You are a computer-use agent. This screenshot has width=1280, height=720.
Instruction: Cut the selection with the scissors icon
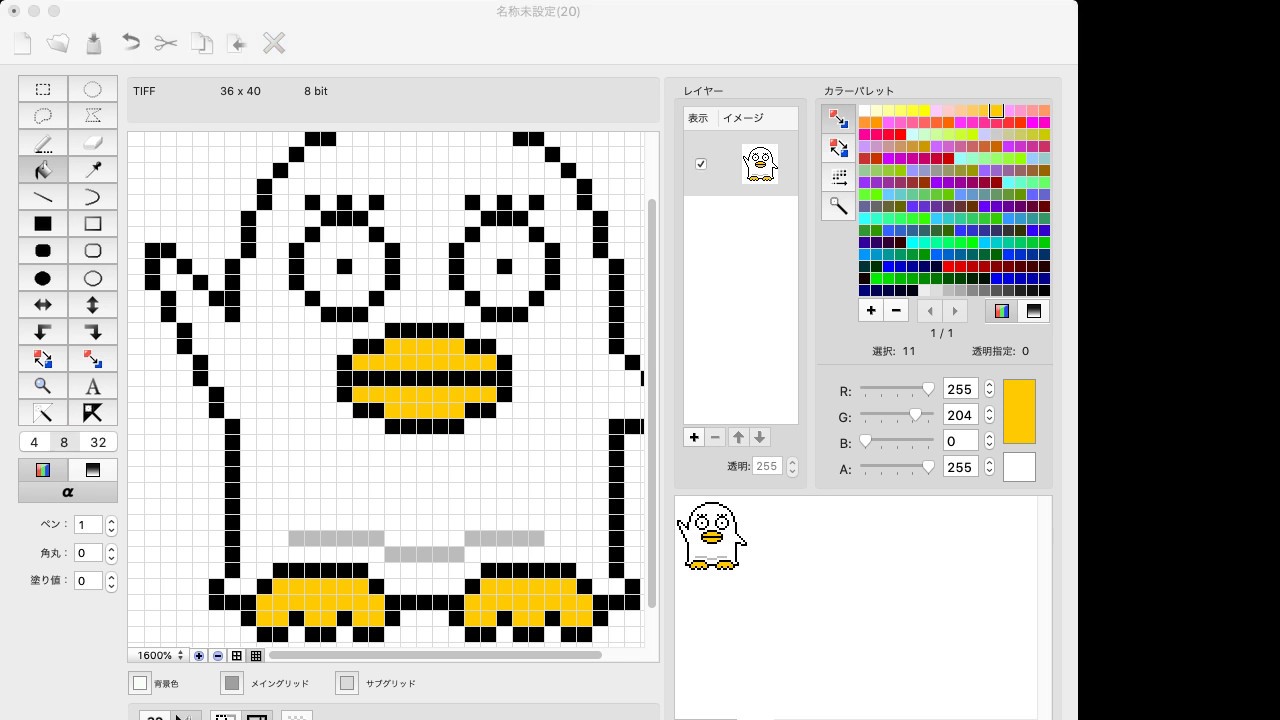(166, 43)
